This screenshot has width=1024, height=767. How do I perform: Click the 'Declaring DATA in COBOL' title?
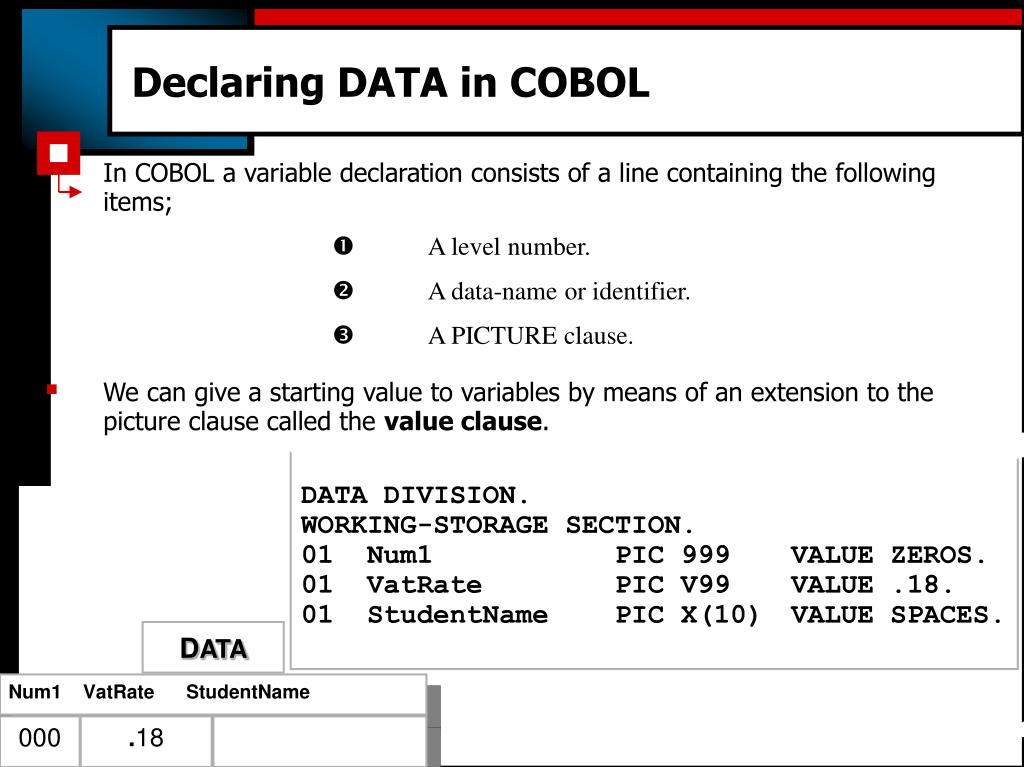pyautogui.click(x=391, y=83)
